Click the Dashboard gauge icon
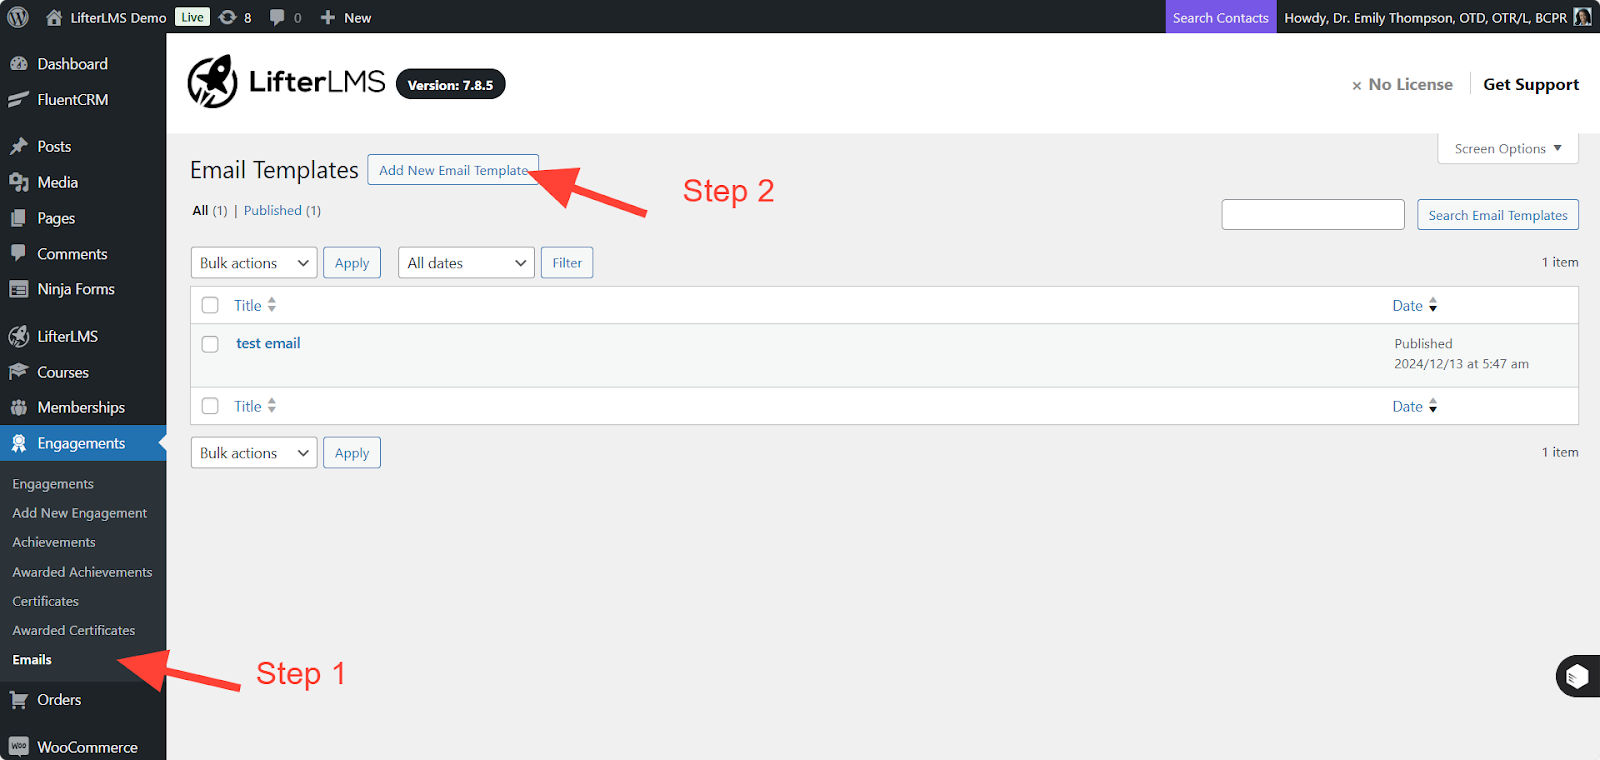Image resolution: width=1600 pixels, height=760 pixels. click(18, 64)
